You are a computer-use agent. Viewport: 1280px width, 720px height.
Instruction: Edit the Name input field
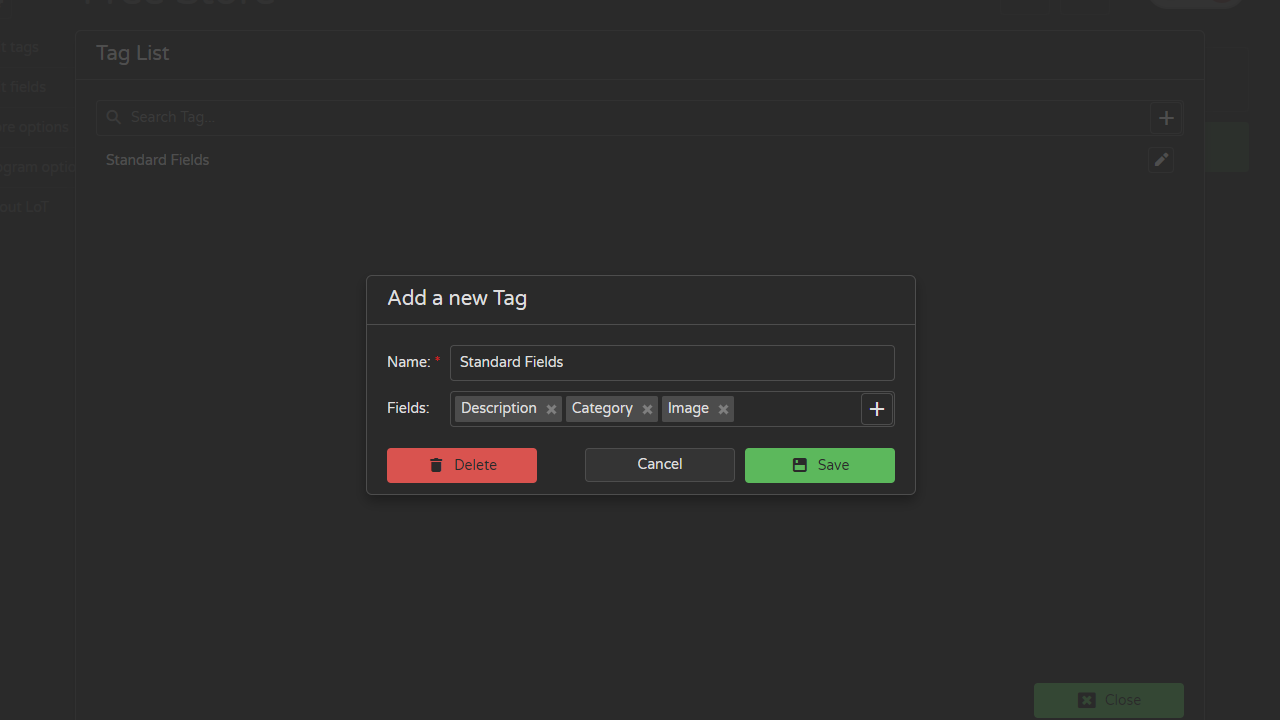[x=672, y=363]
